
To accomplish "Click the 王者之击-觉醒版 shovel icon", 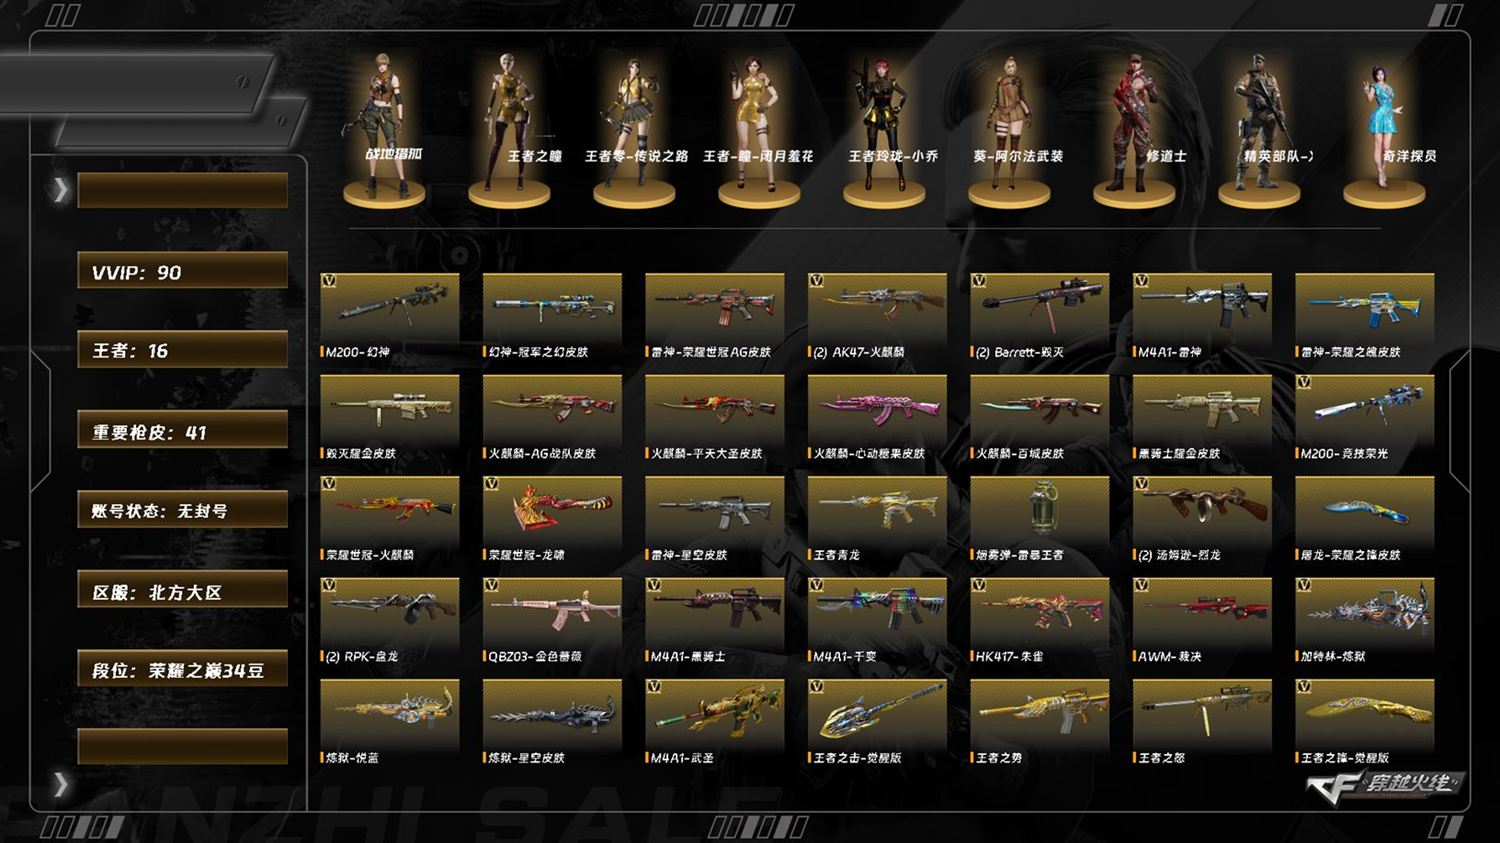I will tap(877, 714).
